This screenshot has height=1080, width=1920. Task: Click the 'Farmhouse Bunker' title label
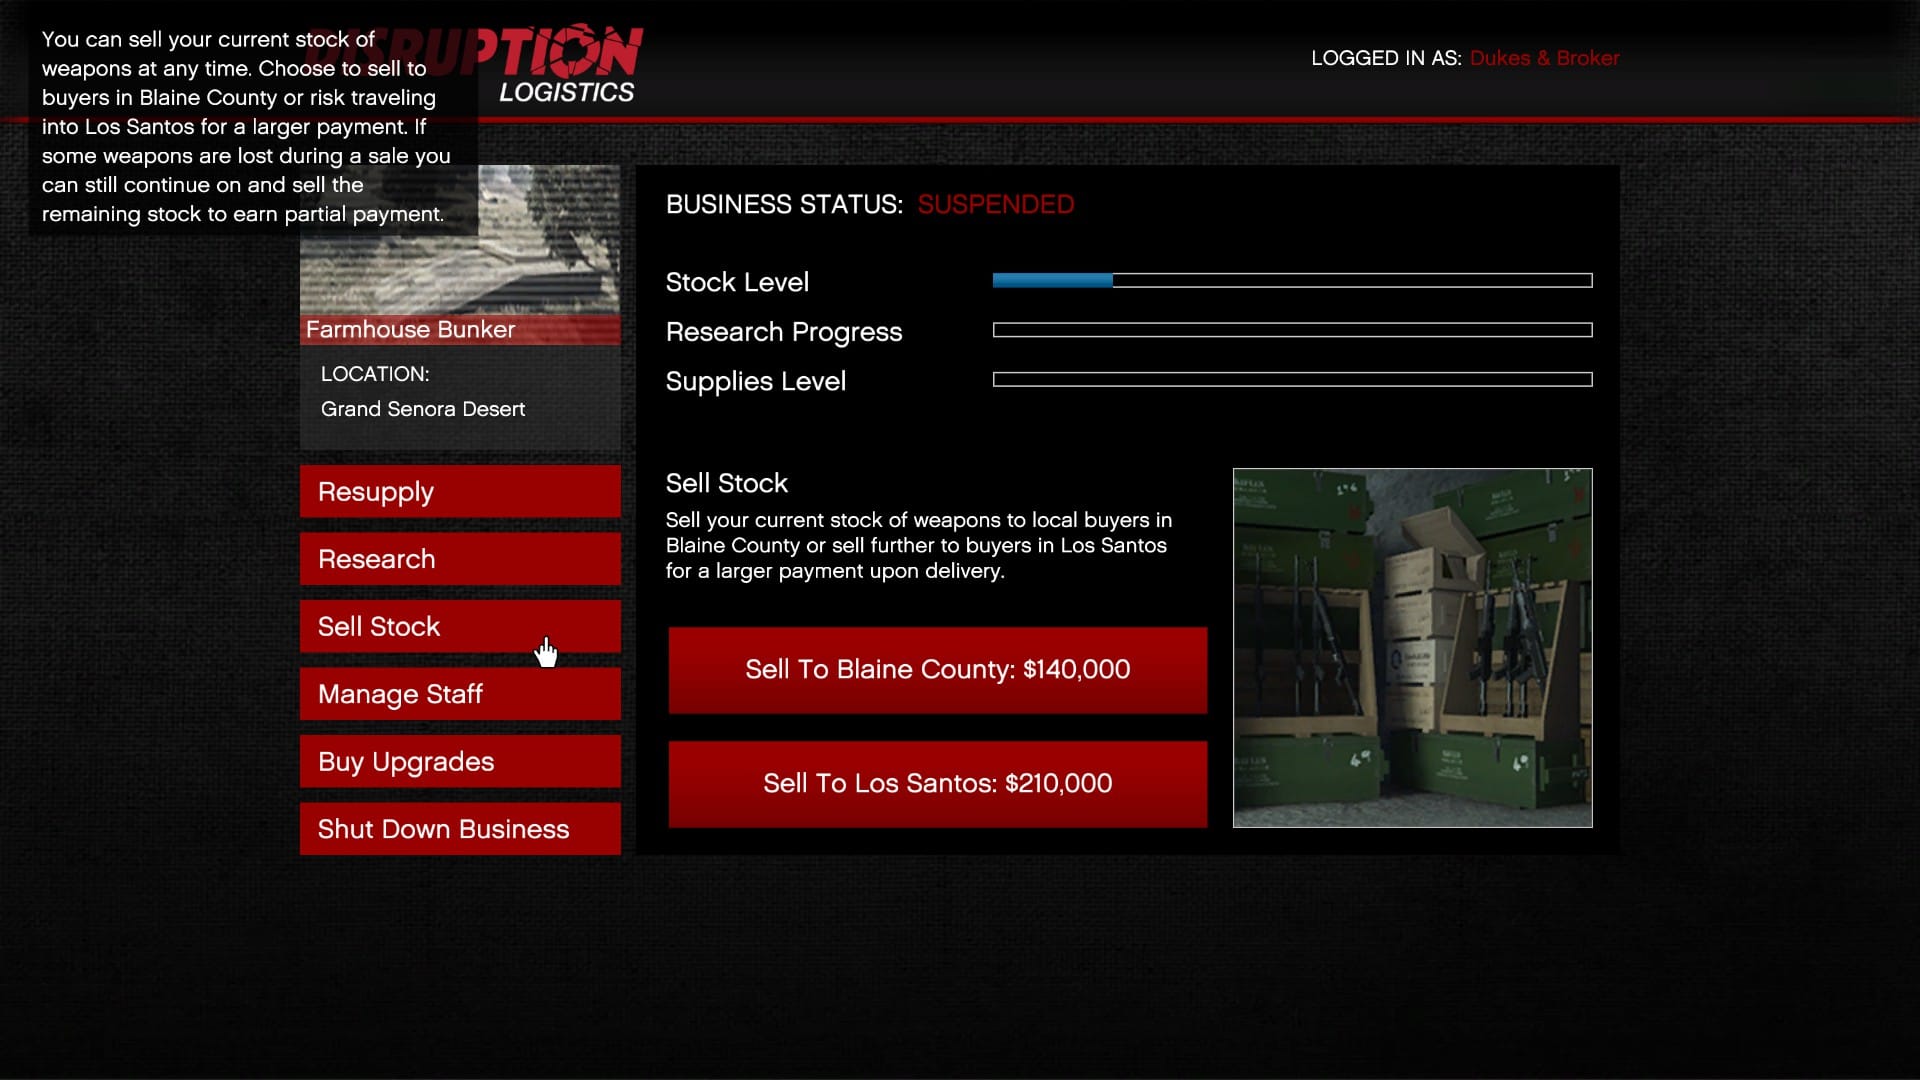coord(410,330)
